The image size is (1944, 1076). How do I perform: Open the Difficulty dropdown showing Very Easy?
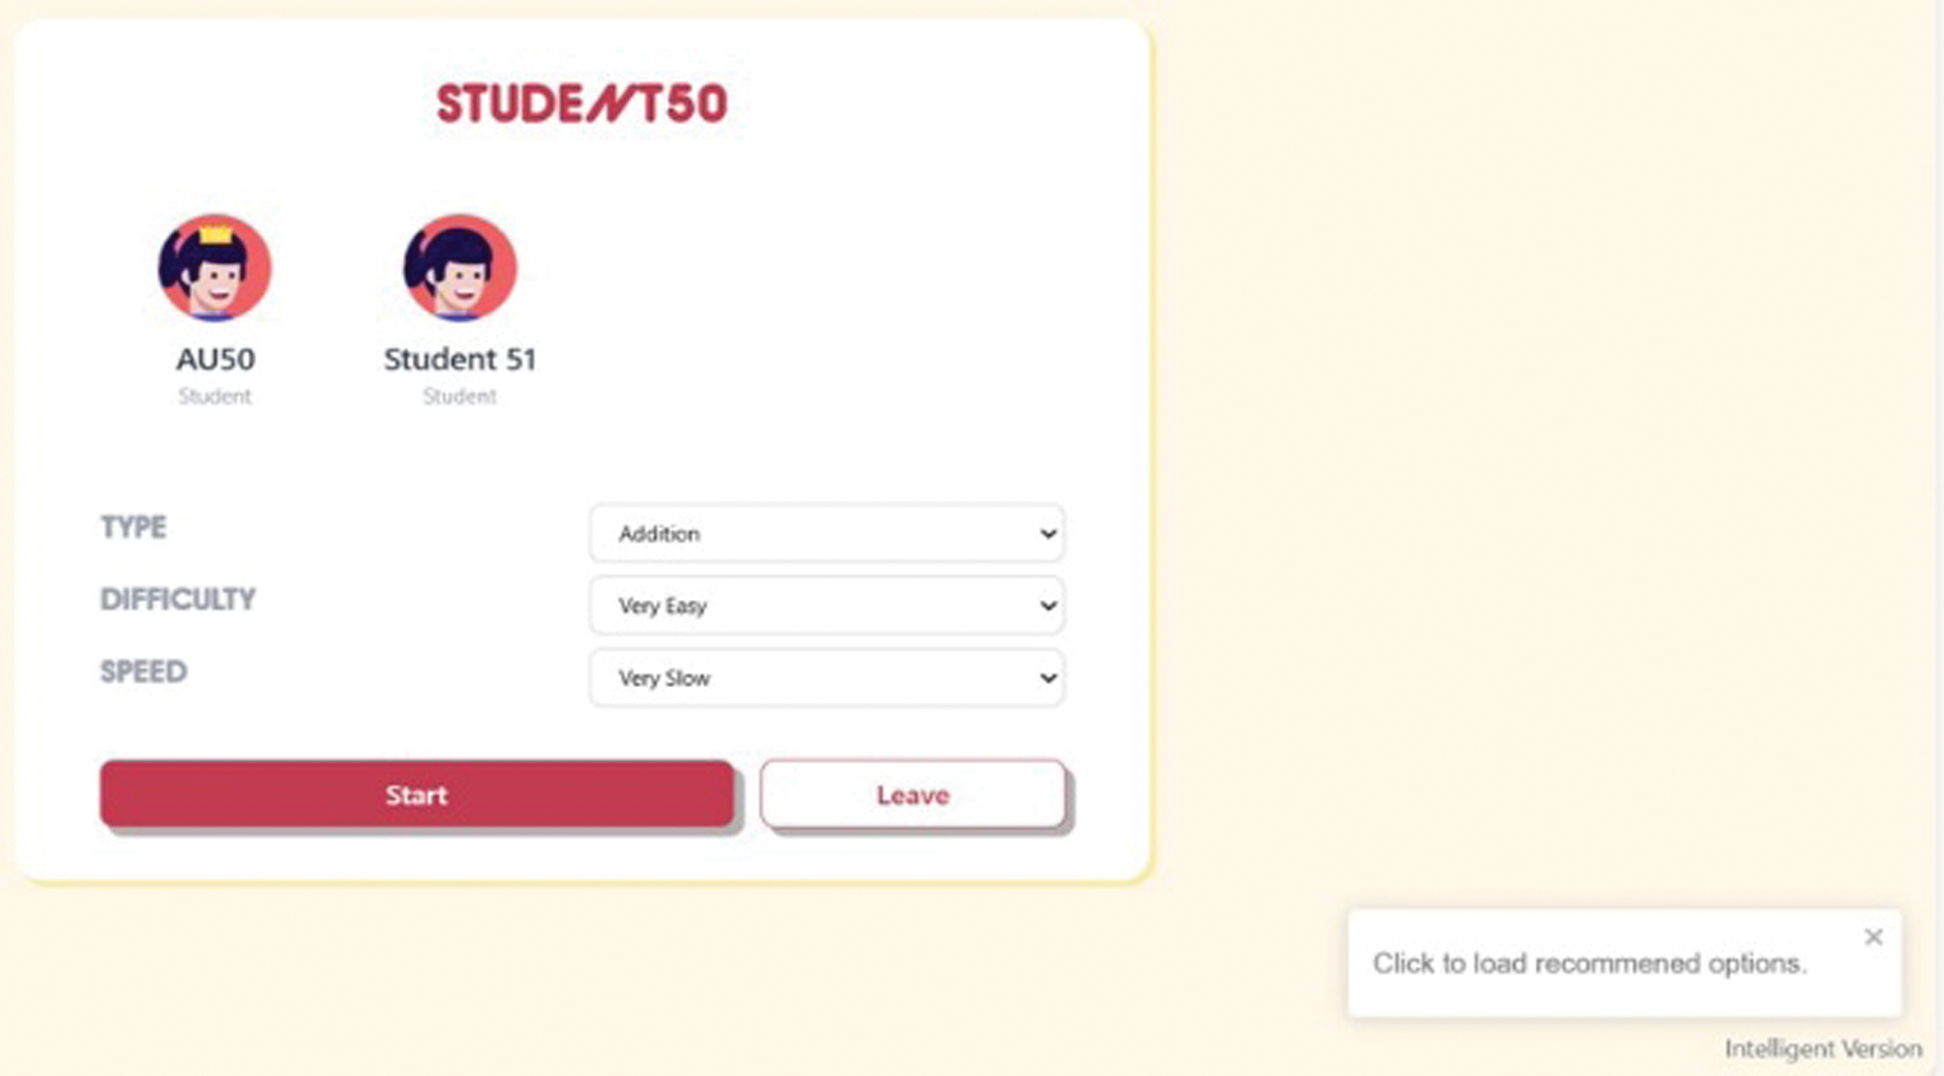click(826, 605)
